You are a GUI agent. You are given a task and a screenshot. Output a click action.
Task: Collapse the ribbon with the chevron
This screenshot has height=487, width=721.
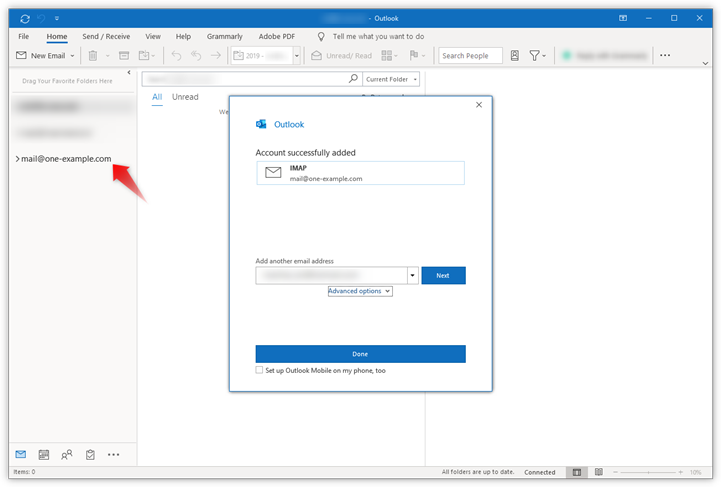point(705,63)
